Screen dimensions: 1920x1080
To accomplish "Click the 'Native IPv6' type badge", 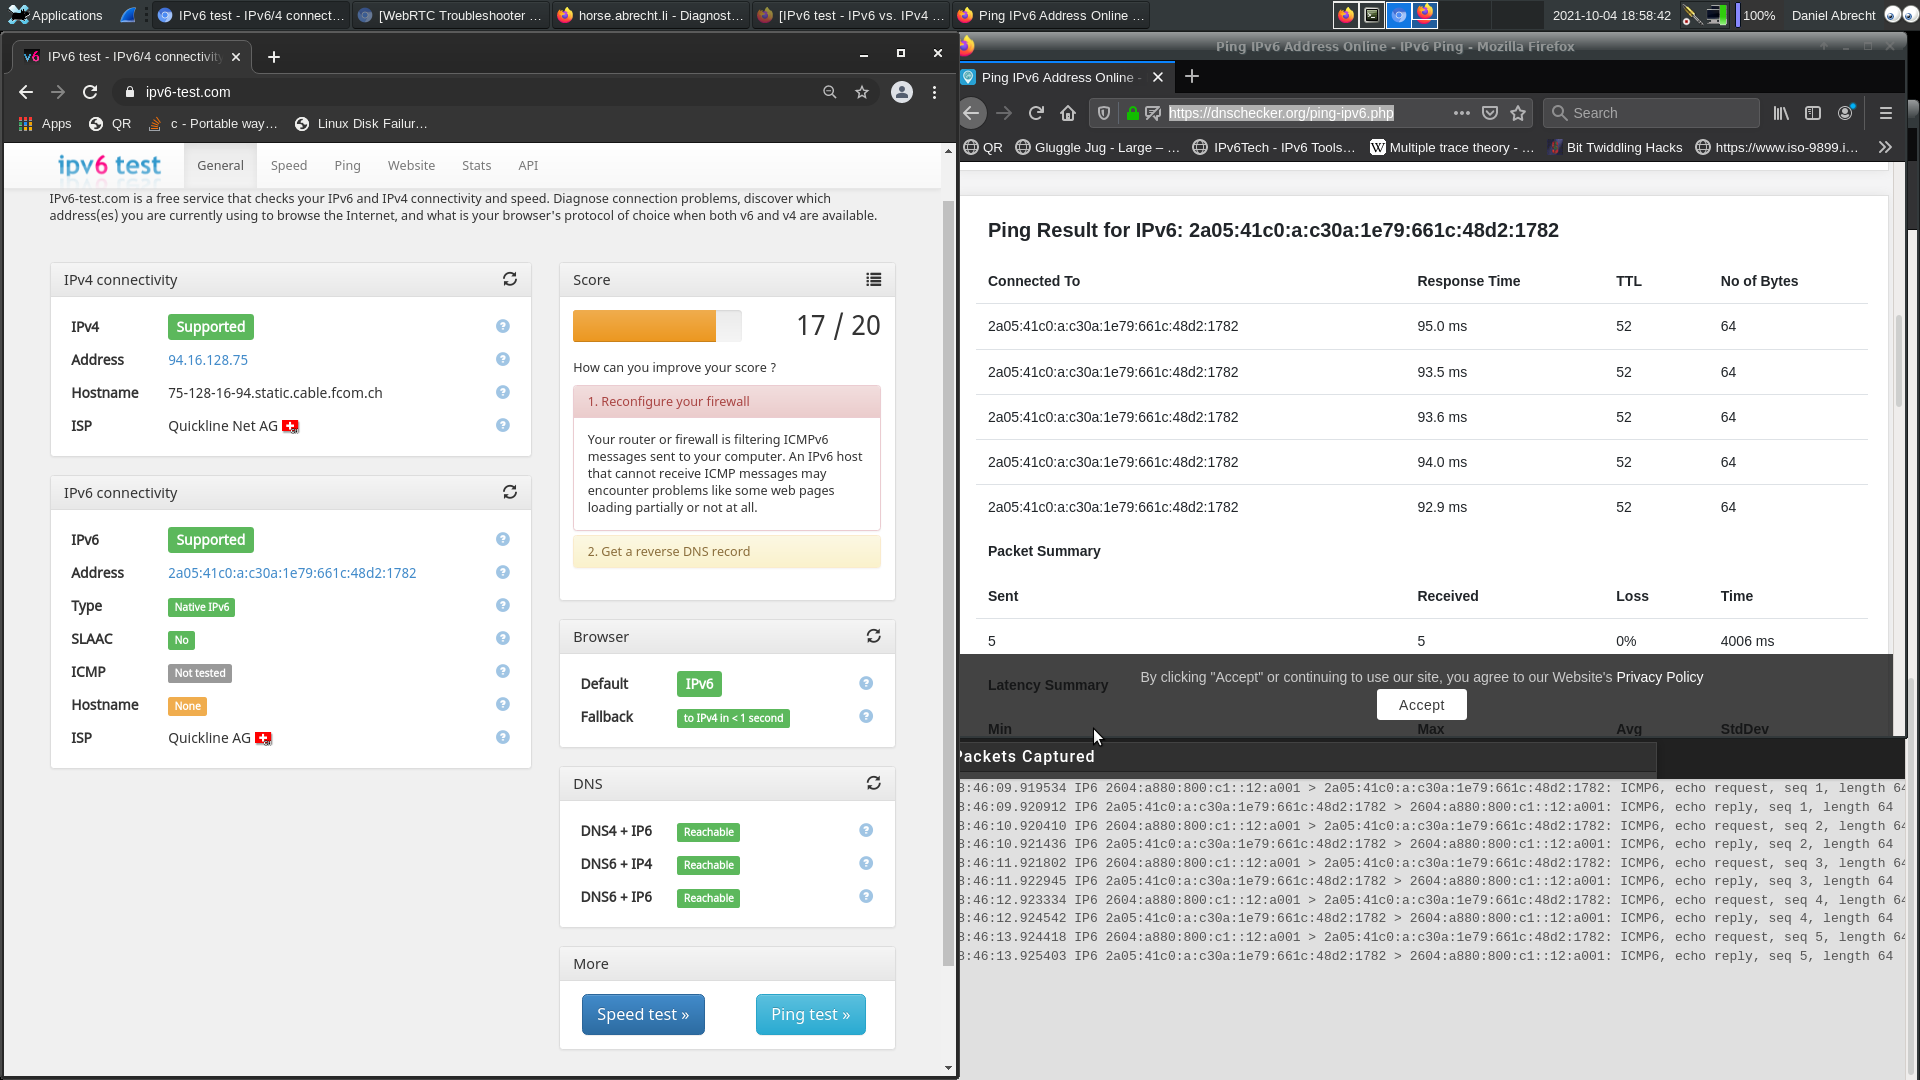I will coord(201,606).
